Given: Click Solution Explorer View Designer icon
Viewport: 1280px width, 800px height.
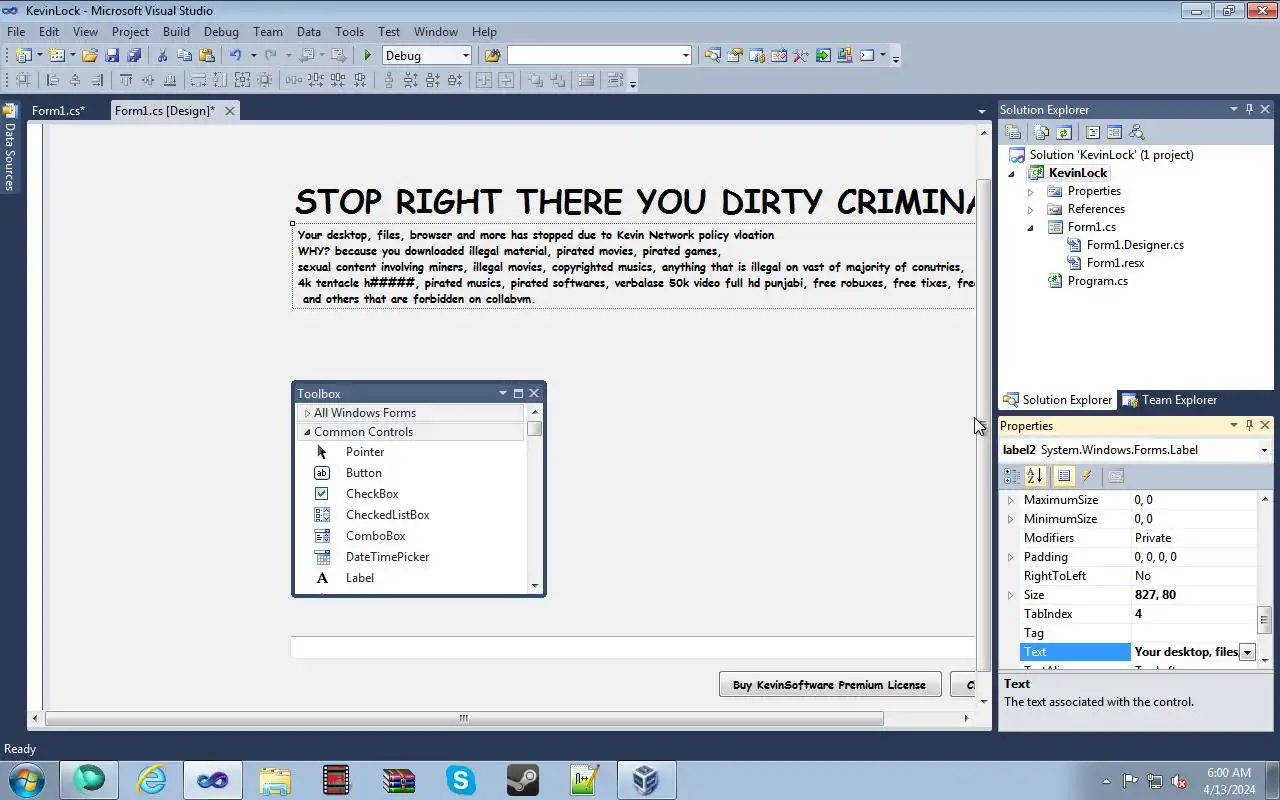Looking at the screenshot, I should pyautogui.click(x=1114, y=132).
